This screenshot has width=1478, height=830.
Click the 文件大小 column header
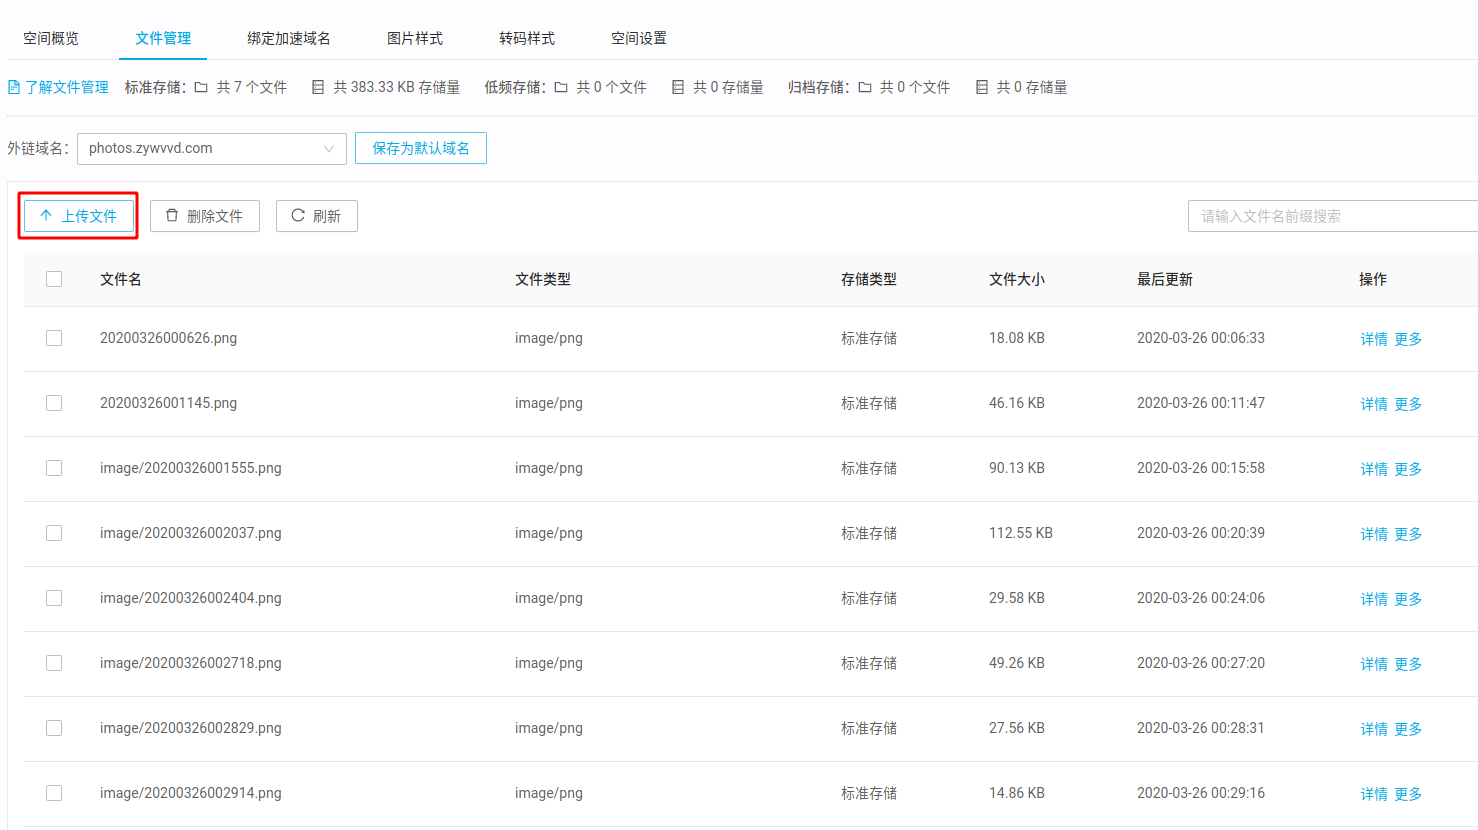point(1017,279)
